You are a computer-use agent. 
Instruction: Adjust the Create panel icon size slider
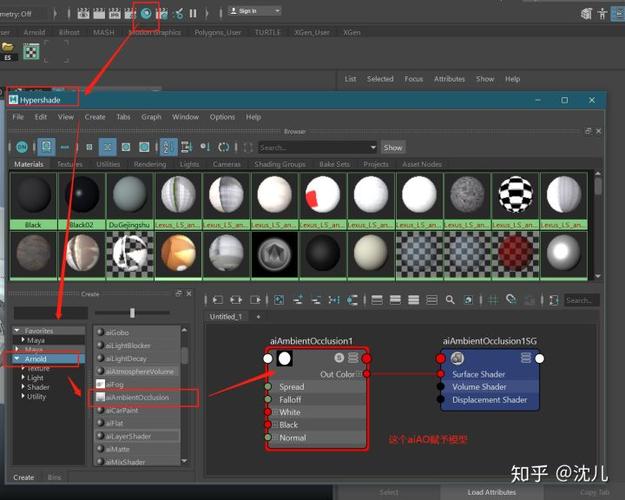pyautogui.click(x=132, y=313)
